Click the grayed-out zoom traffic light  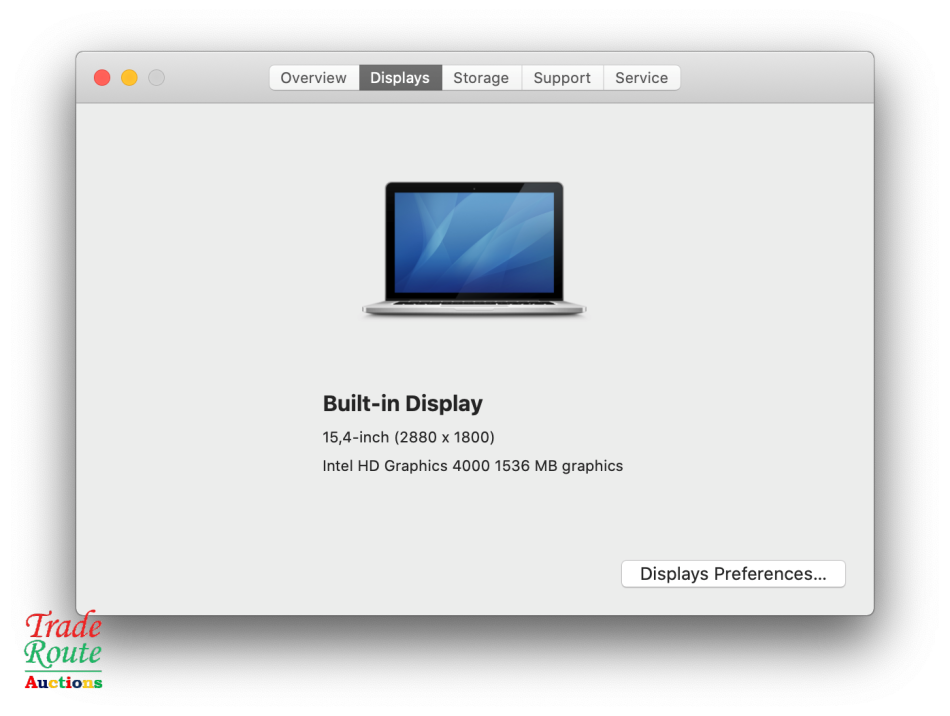click(157, 77)
